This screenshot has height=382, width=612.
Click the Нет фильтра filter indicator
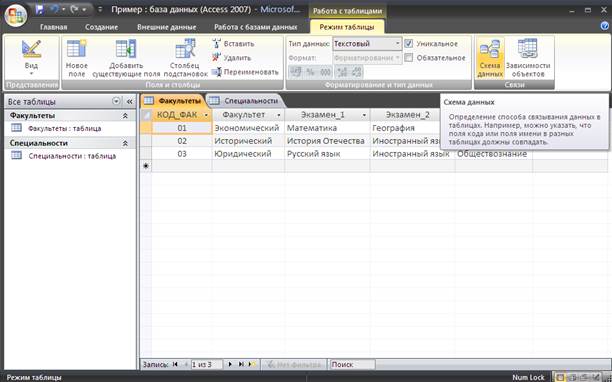[x=294, y=364]
